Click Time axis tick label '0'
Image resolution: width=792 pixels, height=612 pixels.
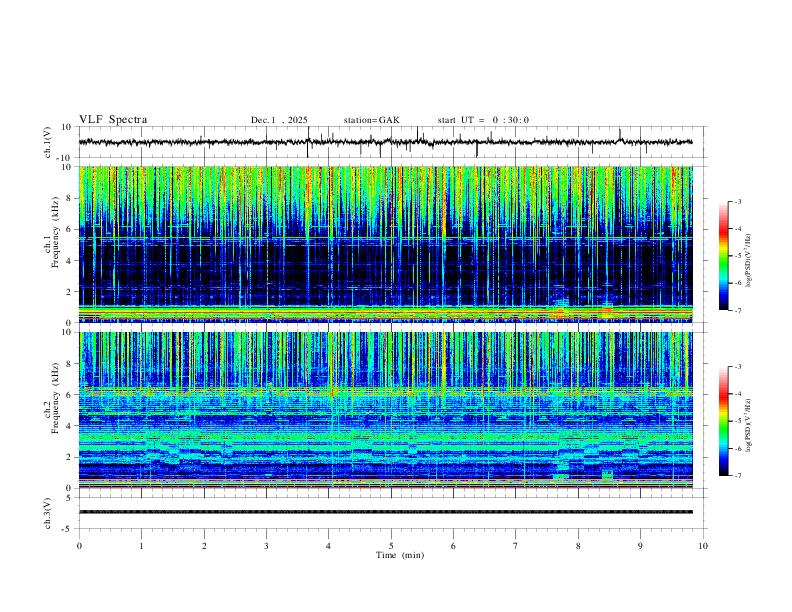tap(79, 546)
